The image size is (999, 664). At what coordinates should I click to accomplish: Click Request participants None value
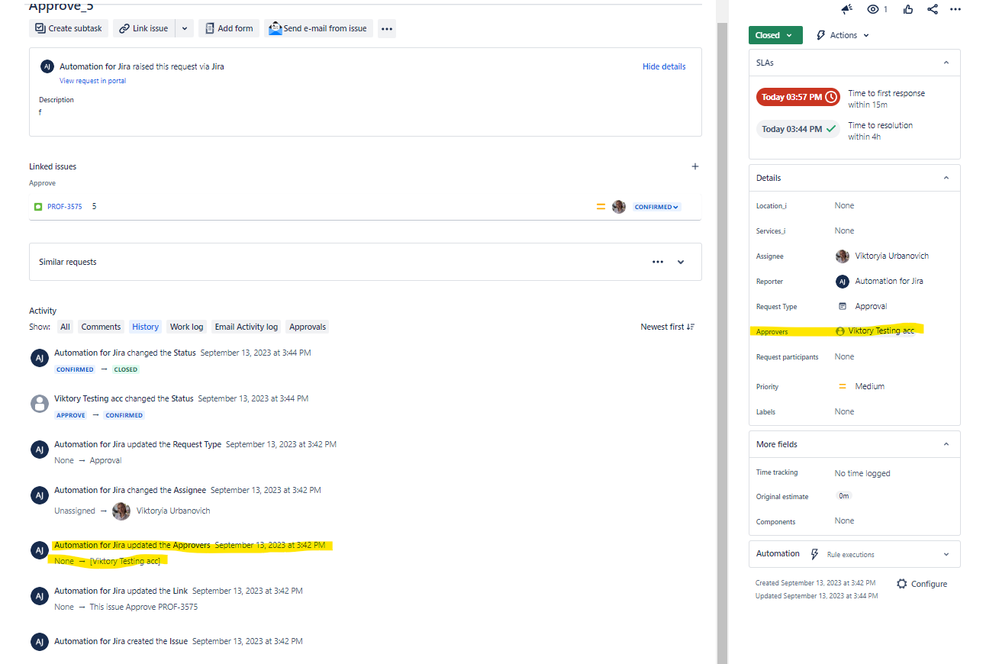coord(844,357)
